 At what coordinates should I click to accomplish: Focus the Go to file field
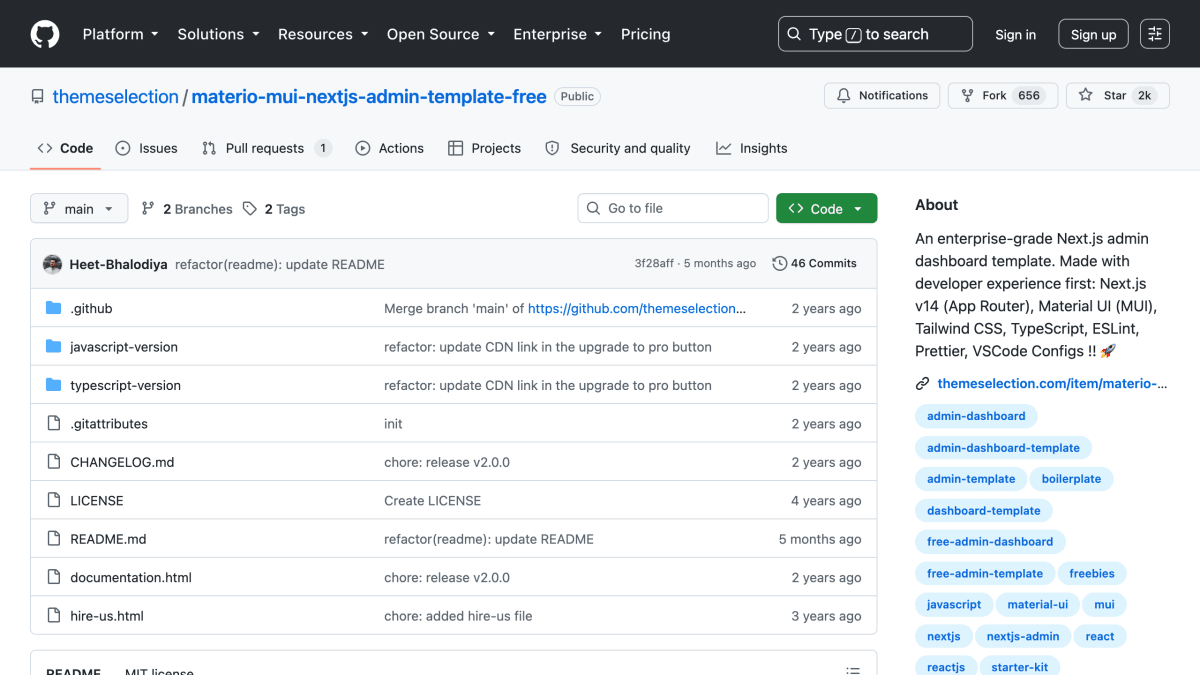coord(673,208)
